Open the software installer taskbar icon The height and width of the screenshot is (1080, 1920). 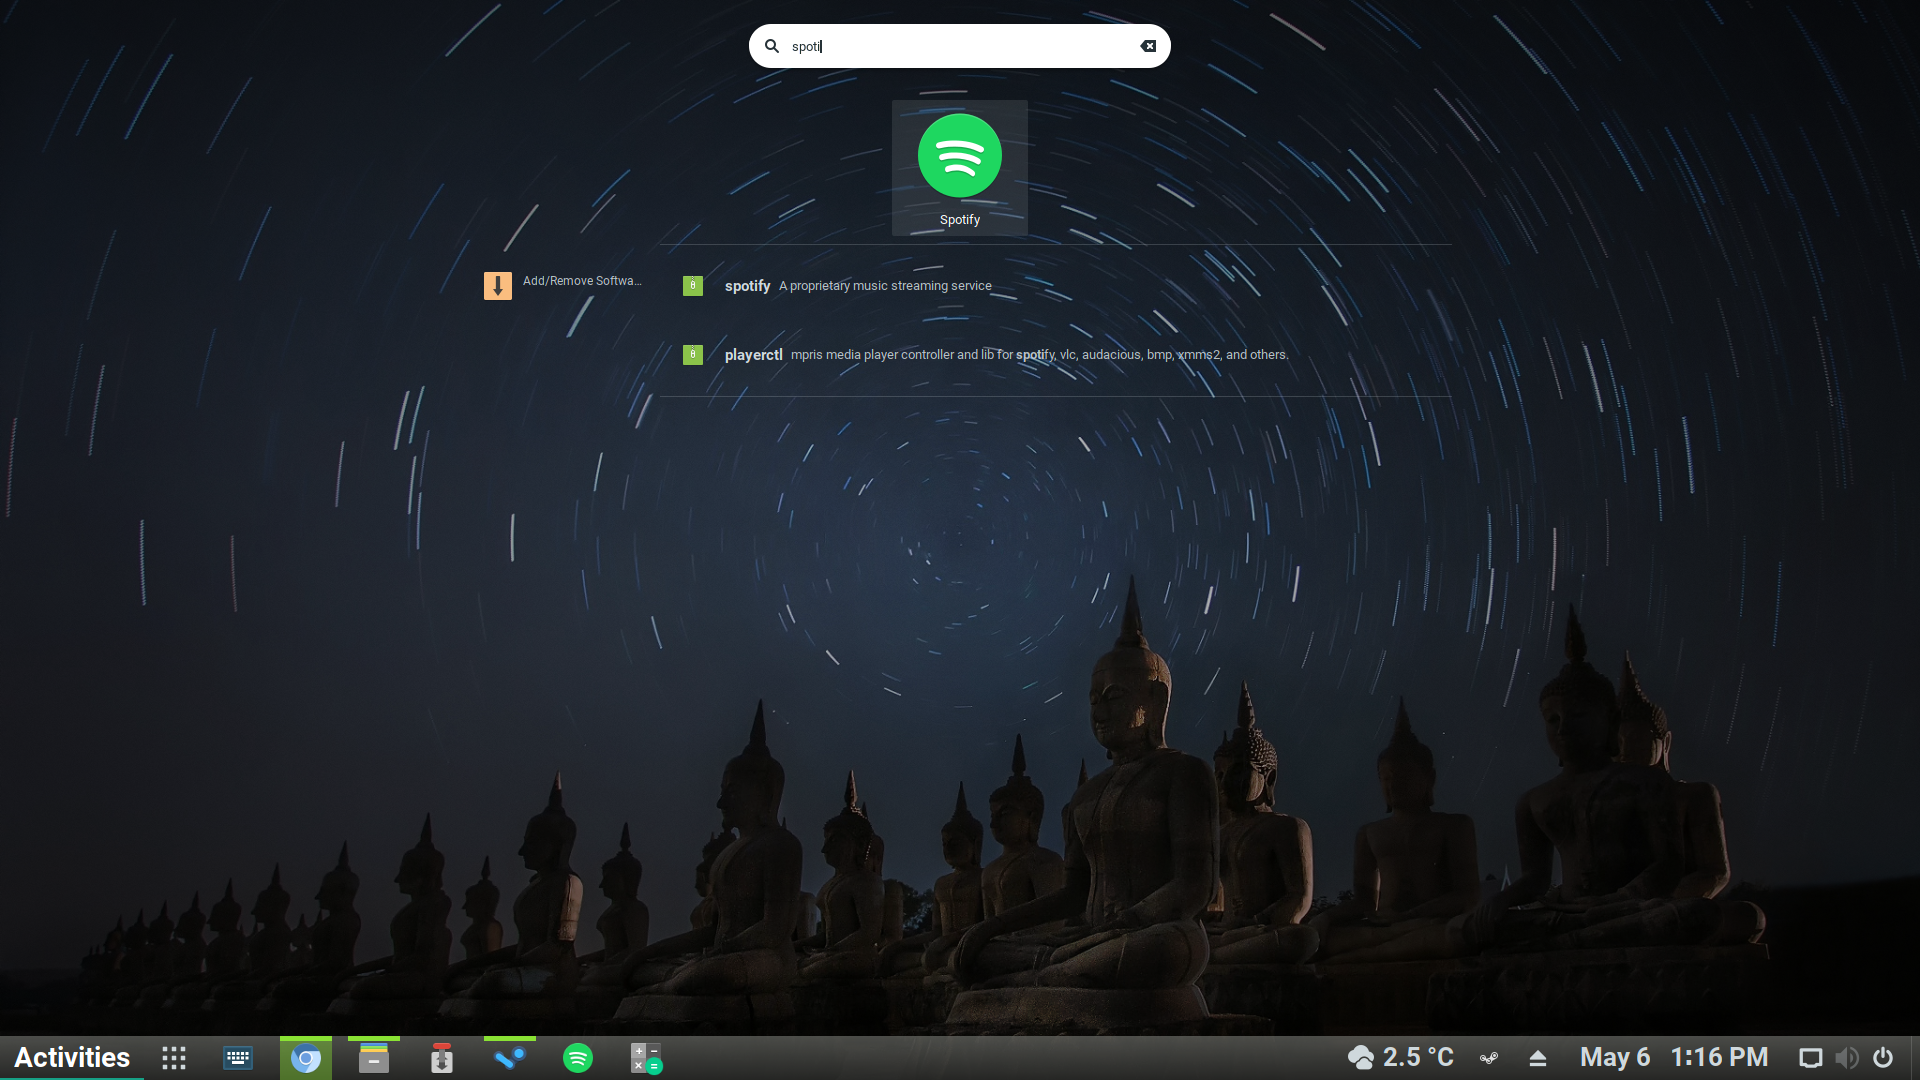(x=442, y=1058)
